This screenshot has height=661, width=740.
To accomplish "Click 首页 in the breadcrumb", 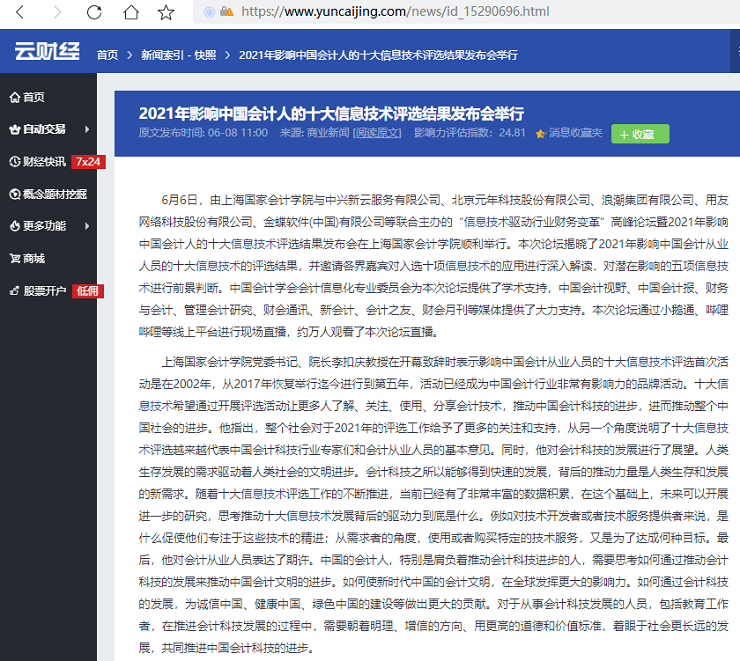I will pyautogui.click(x=107, y=54).
